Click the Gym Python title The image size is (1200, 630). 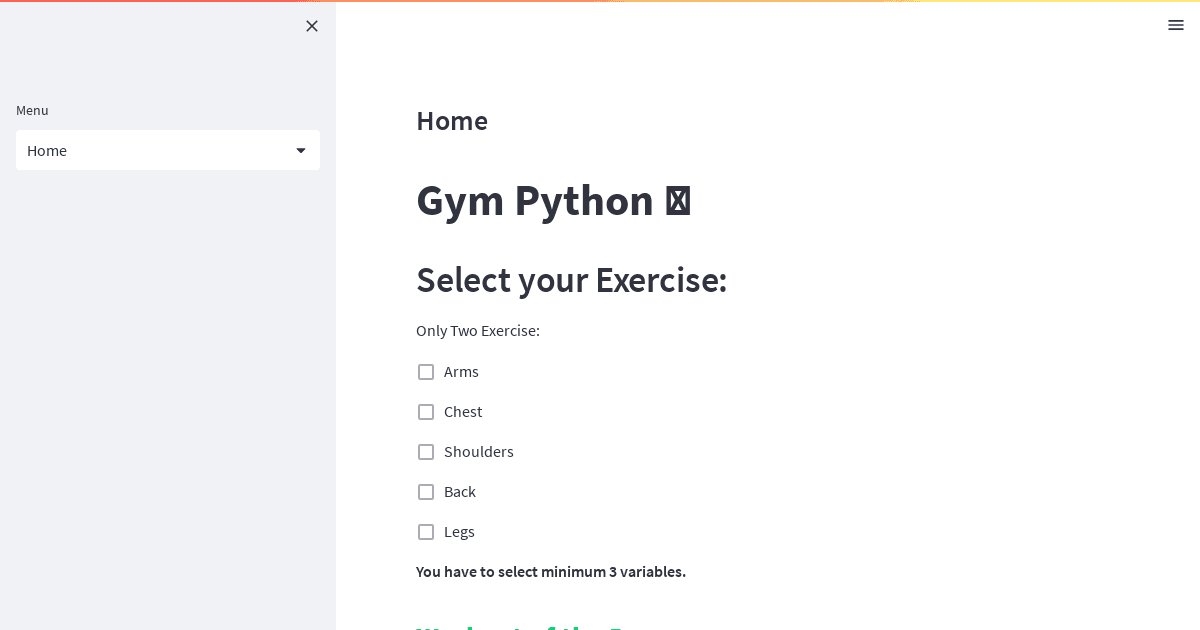(554, 201)
